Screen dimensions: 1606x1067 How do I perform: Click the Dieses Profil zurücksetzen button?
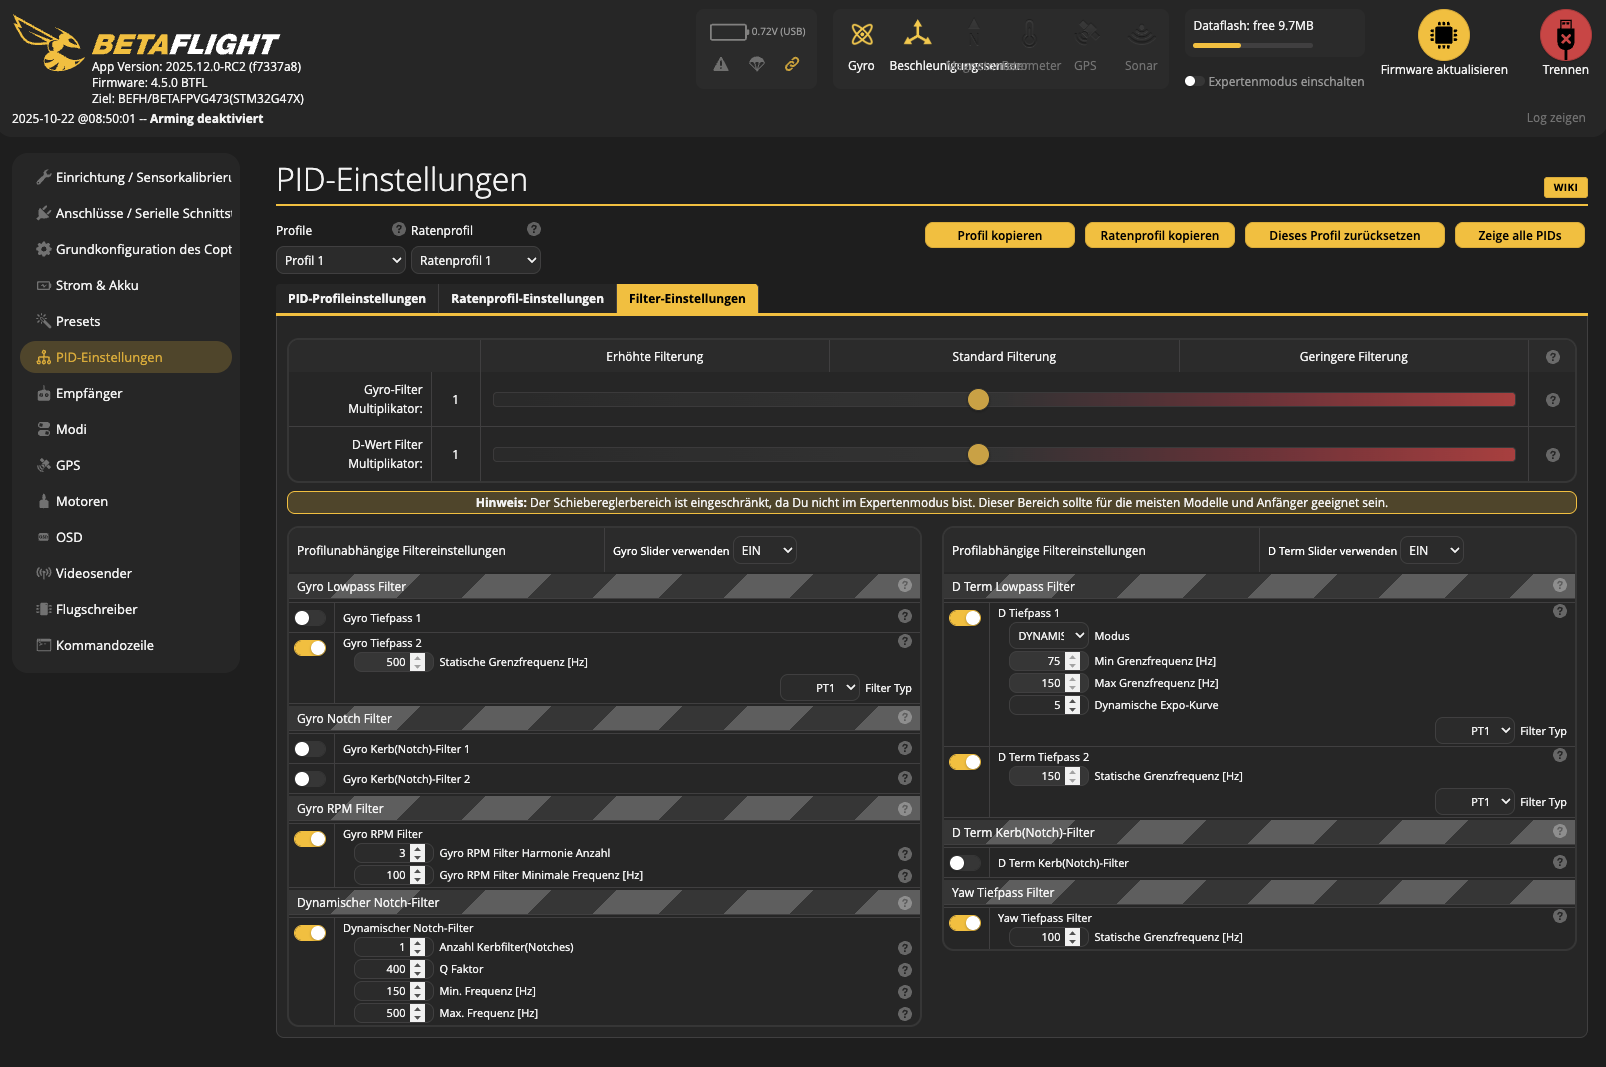pyautogui.click(x=1344, y=235)
